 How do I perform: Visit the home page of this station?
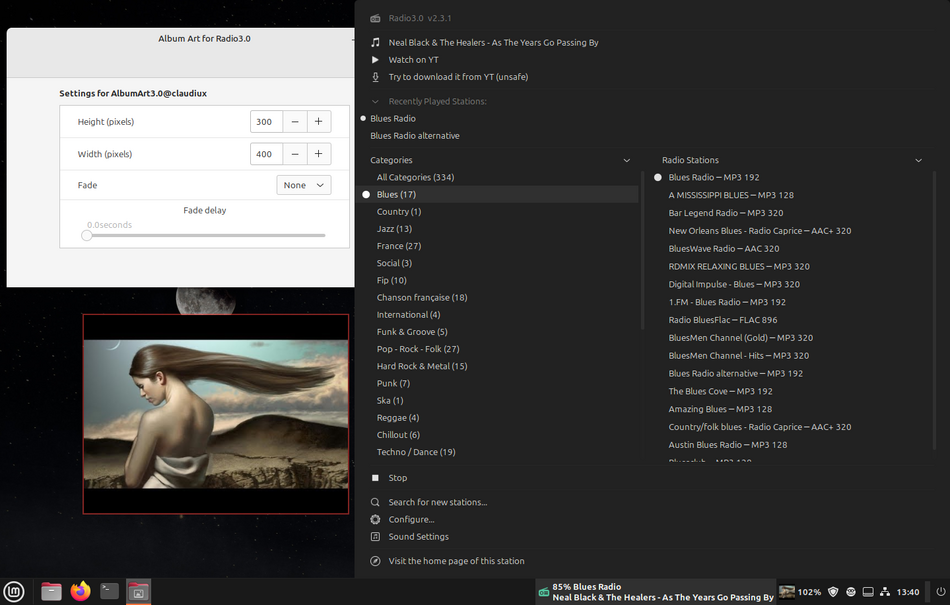click(x=456, y=561)
